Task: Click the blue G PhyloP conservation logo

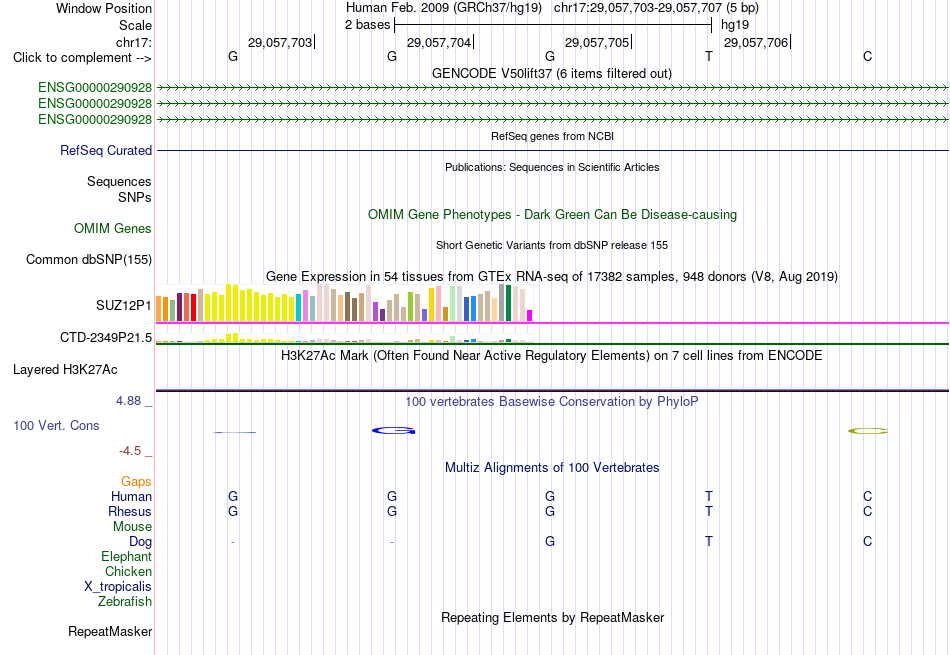Action: 393,431
